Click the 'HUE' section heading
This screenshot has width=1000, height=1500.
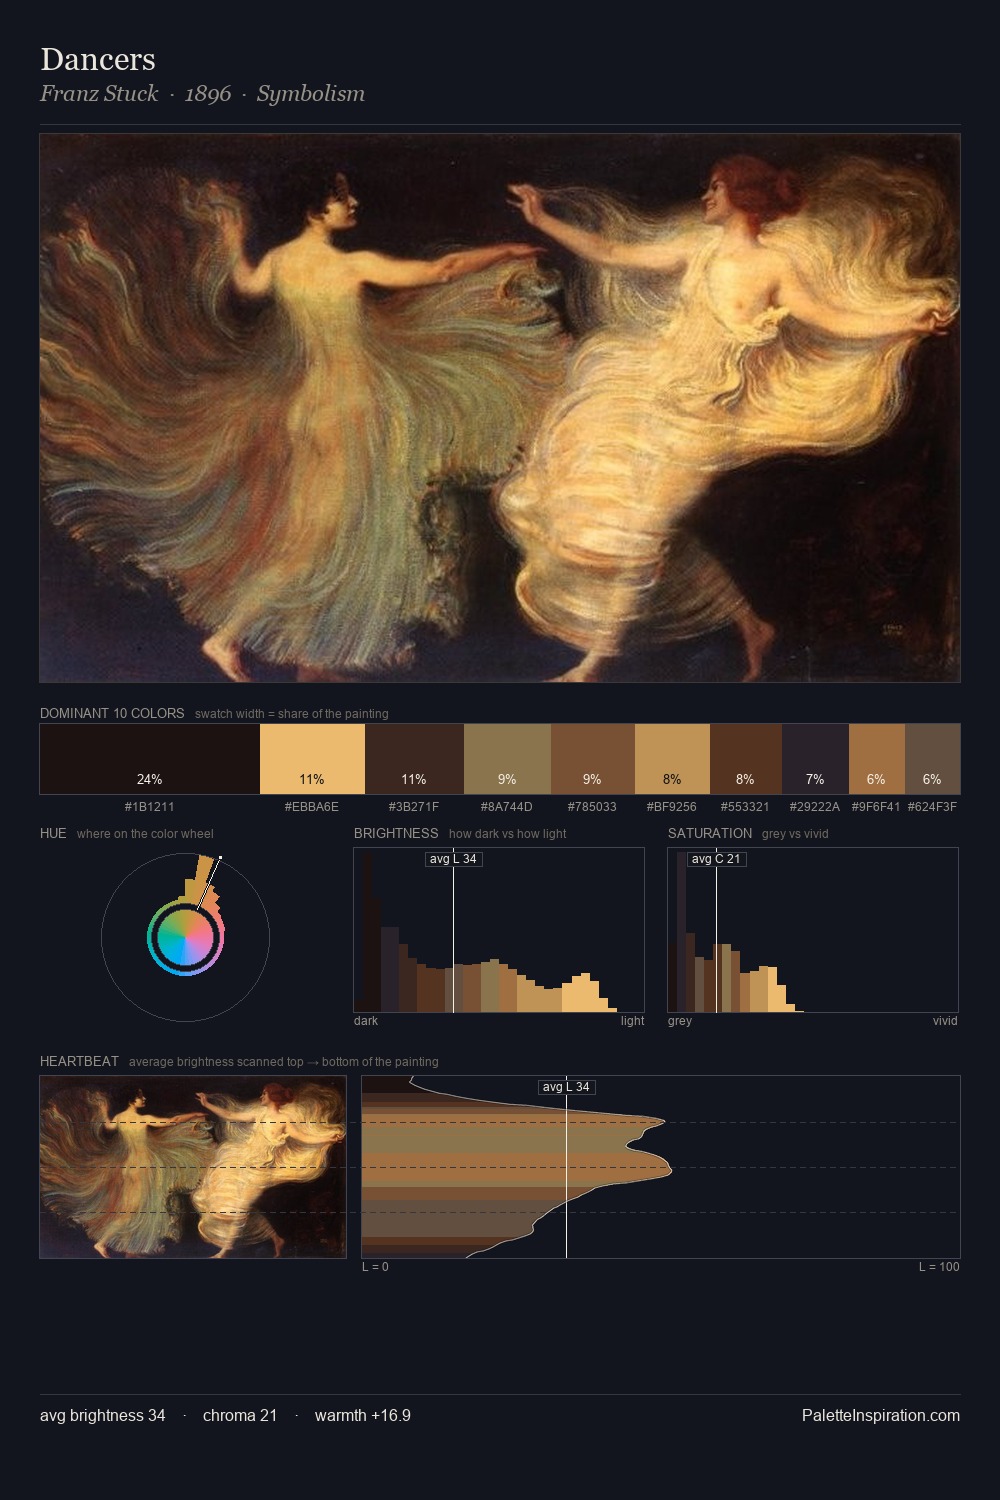click(x=53, y=833)
